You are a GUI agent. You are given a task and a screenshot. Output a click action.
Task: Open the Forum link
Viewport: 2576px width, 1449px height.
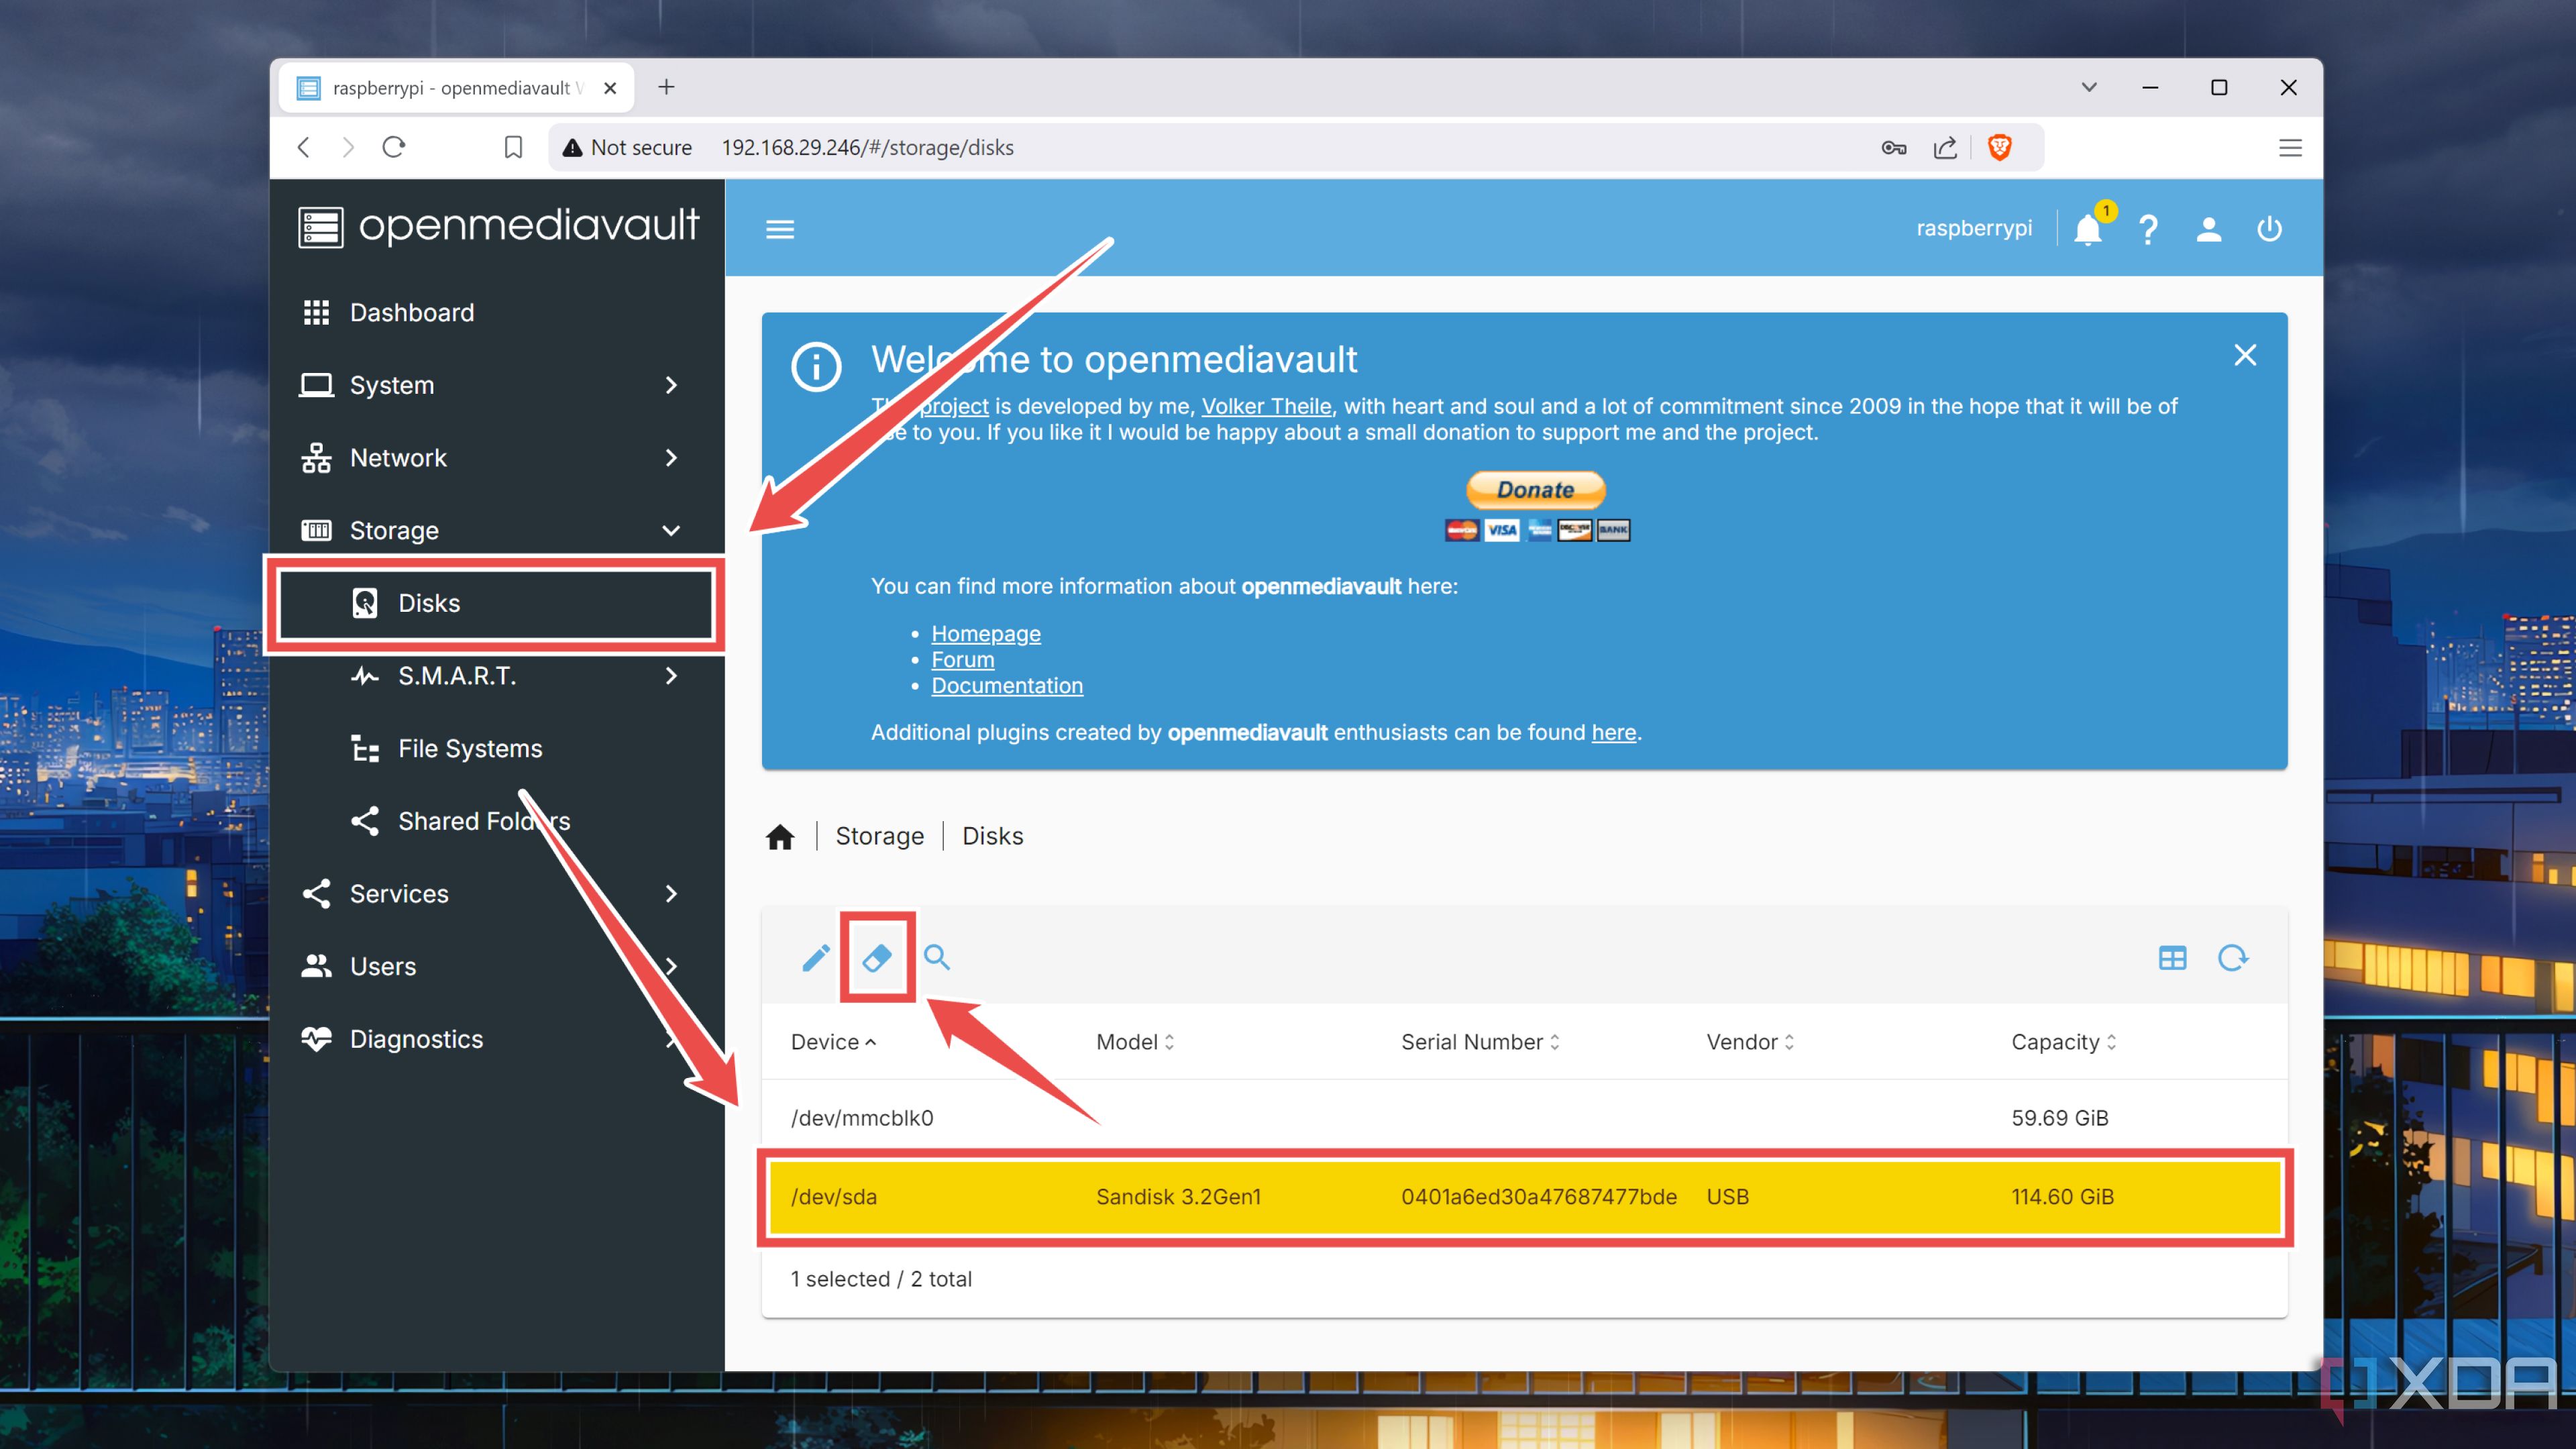tap(963, 660)
